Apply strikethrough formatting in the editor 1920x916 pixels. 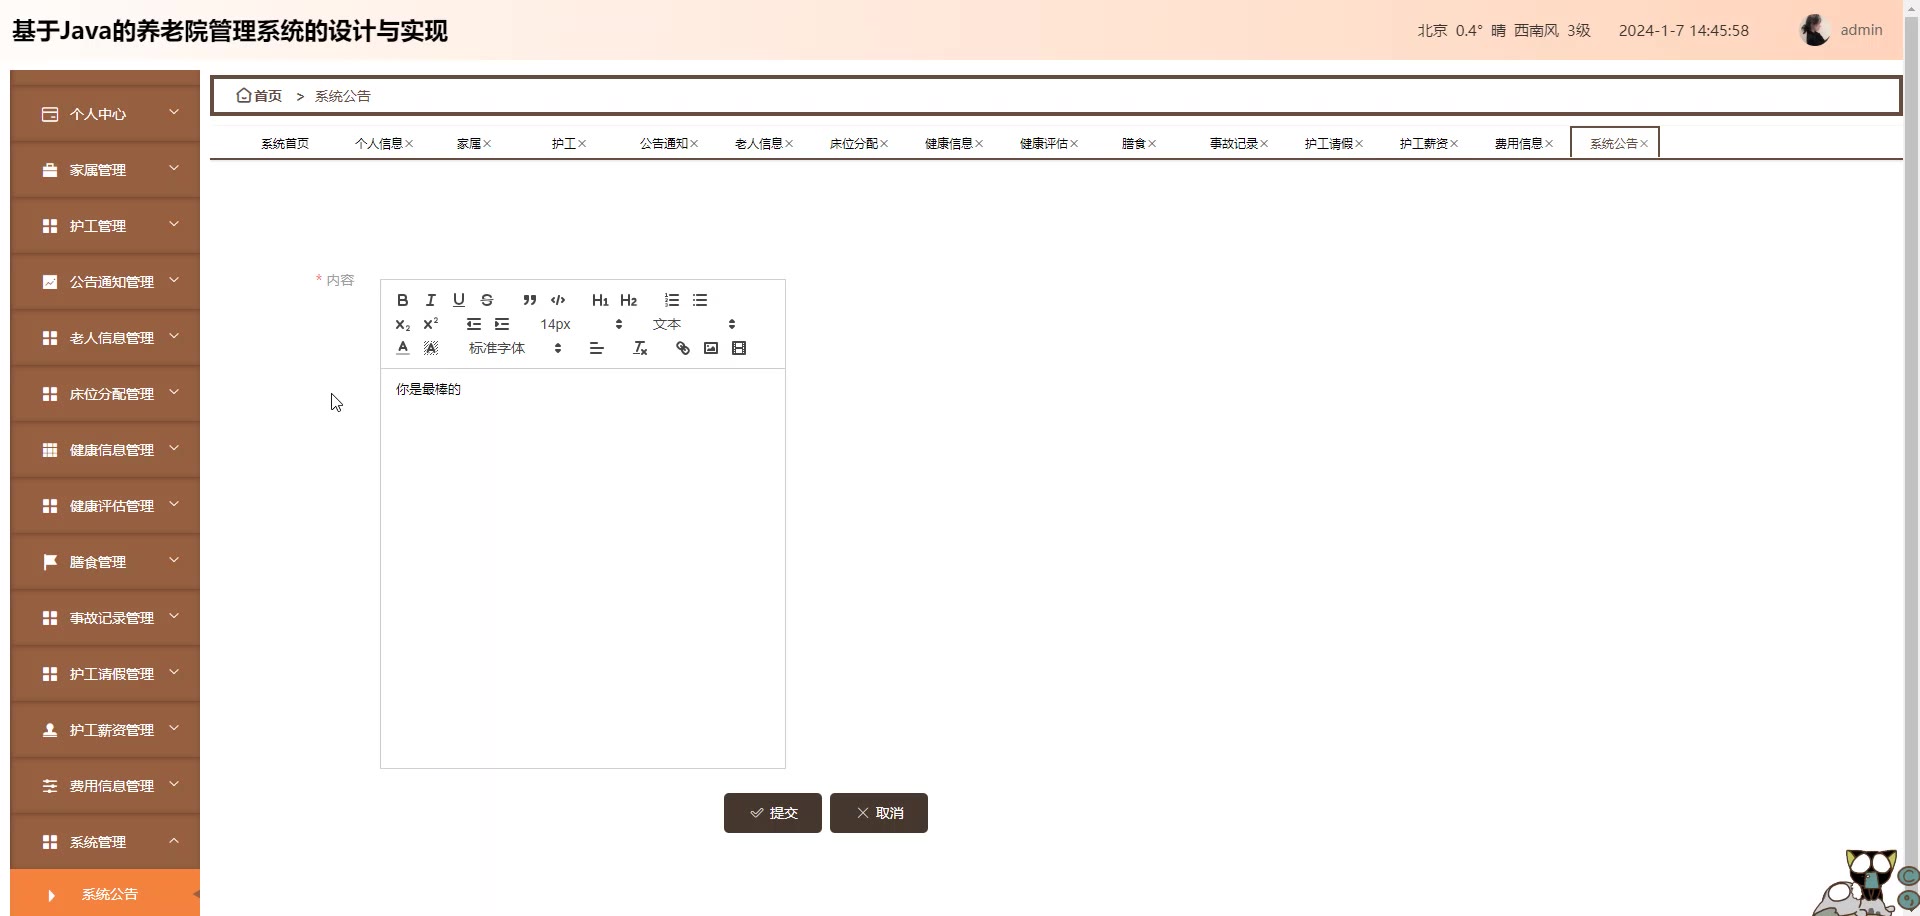486,300
